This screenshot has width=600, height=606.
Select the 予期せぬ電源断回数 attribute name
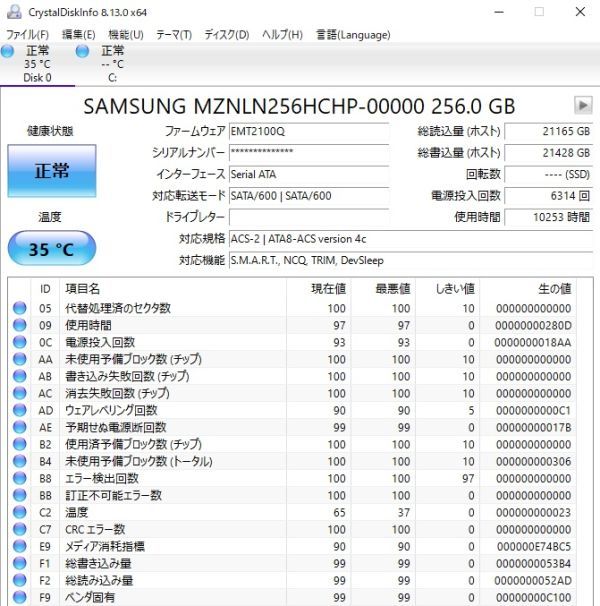tap(116, 427)
